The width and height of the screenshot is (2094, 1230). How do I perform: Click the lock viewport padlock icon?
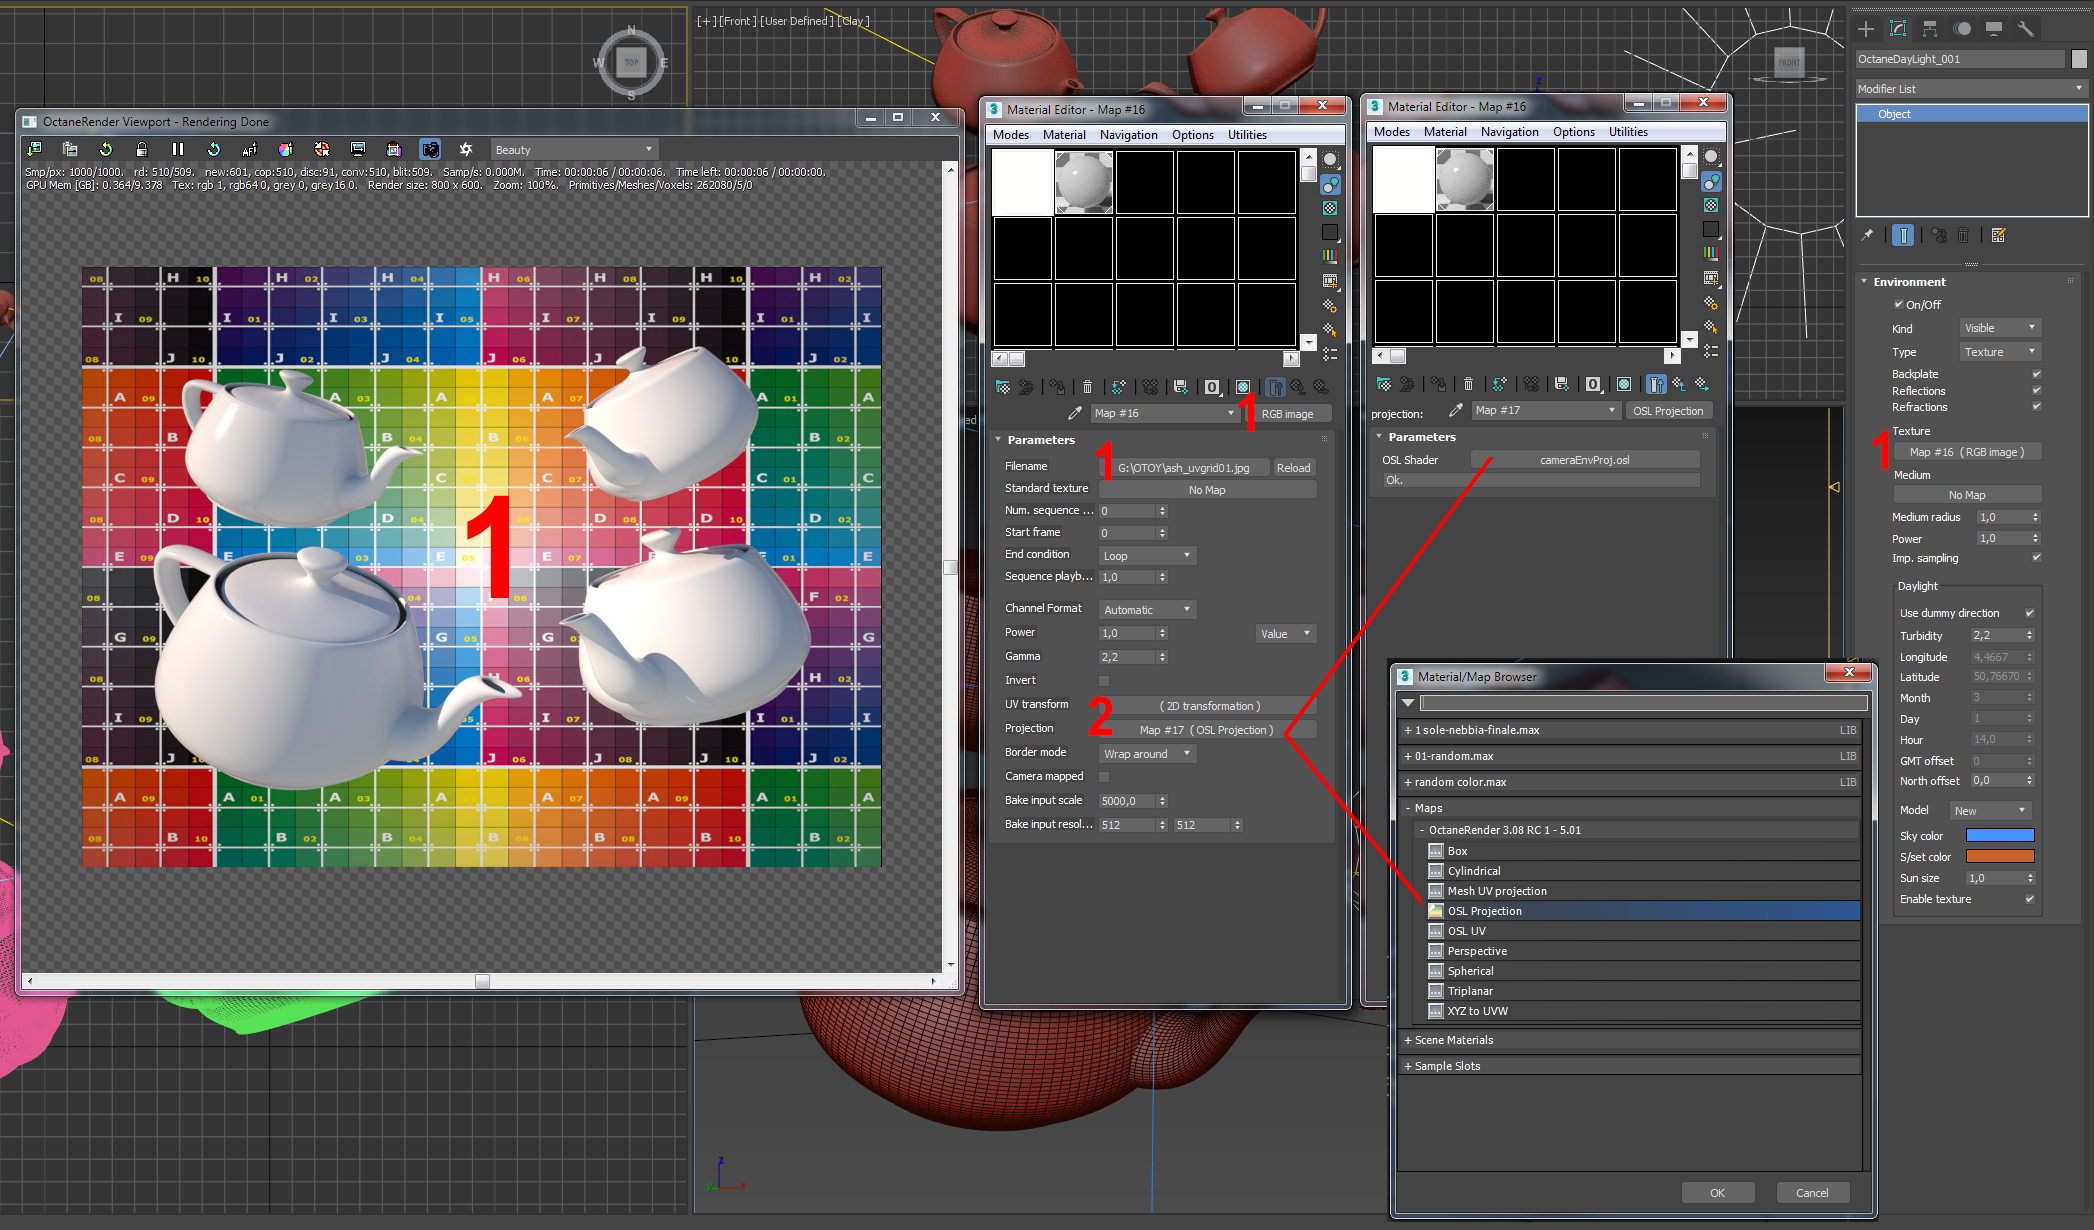coord(142,149)
